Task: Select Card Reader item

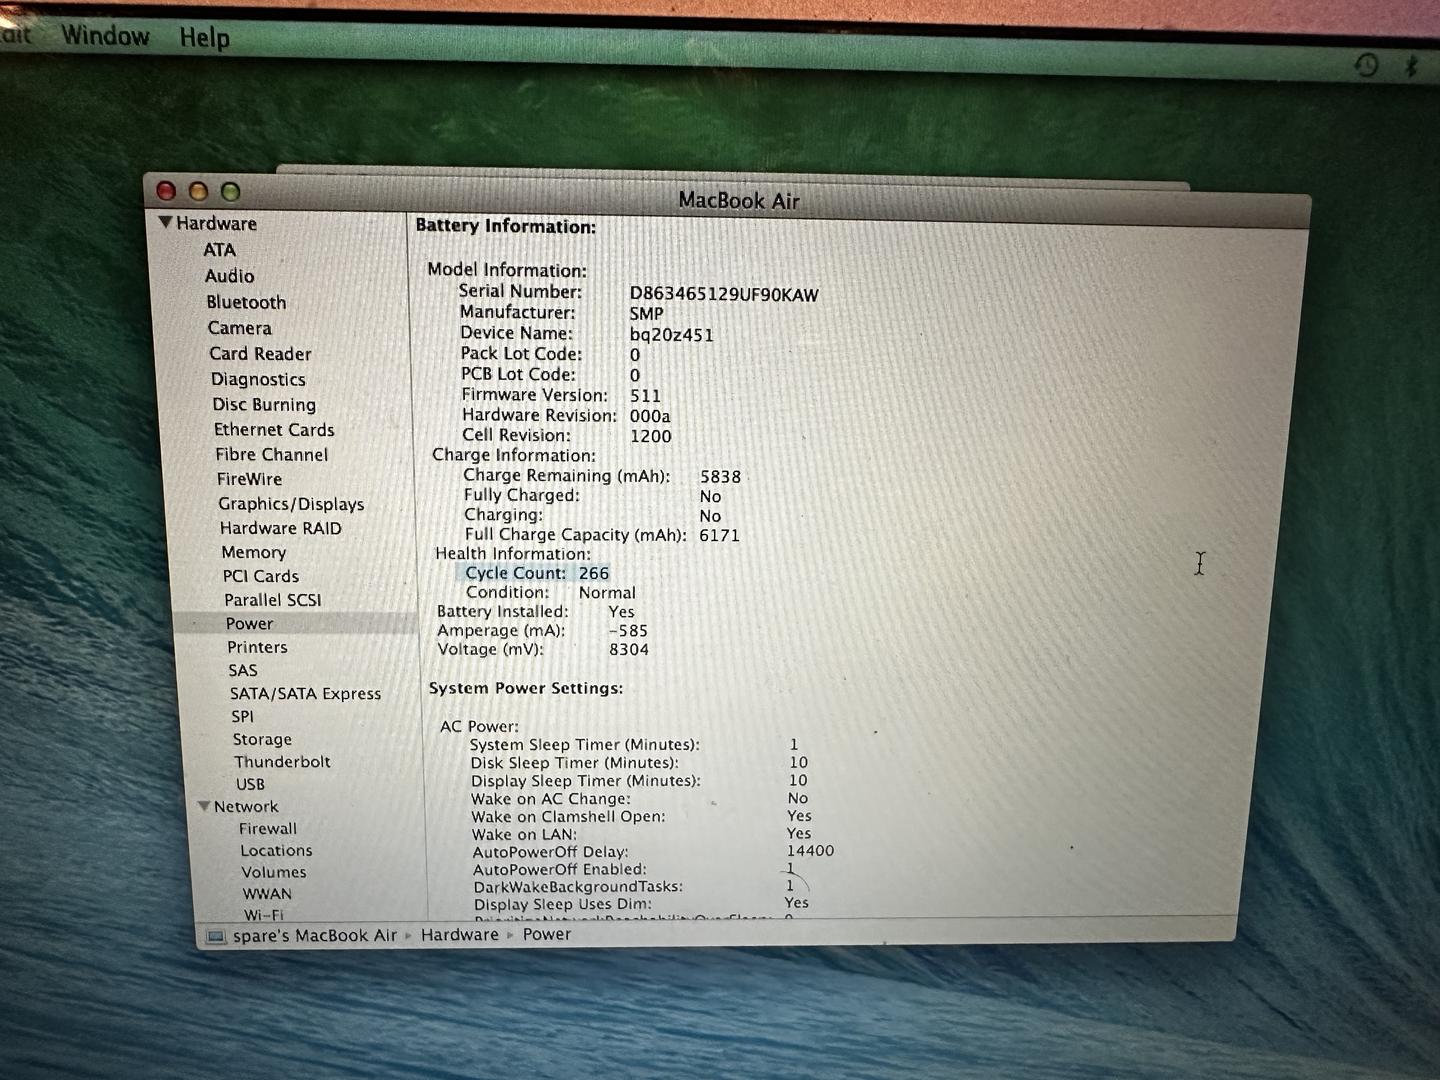Action: coord(260,354)
